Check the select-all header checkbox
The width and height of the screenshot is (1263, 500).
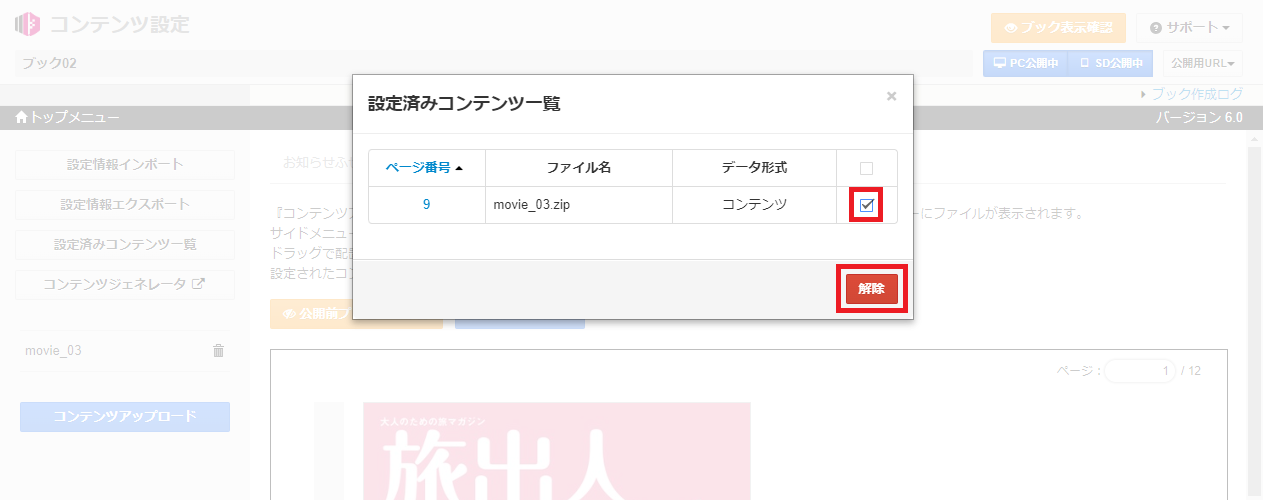(x=866, y=168)
